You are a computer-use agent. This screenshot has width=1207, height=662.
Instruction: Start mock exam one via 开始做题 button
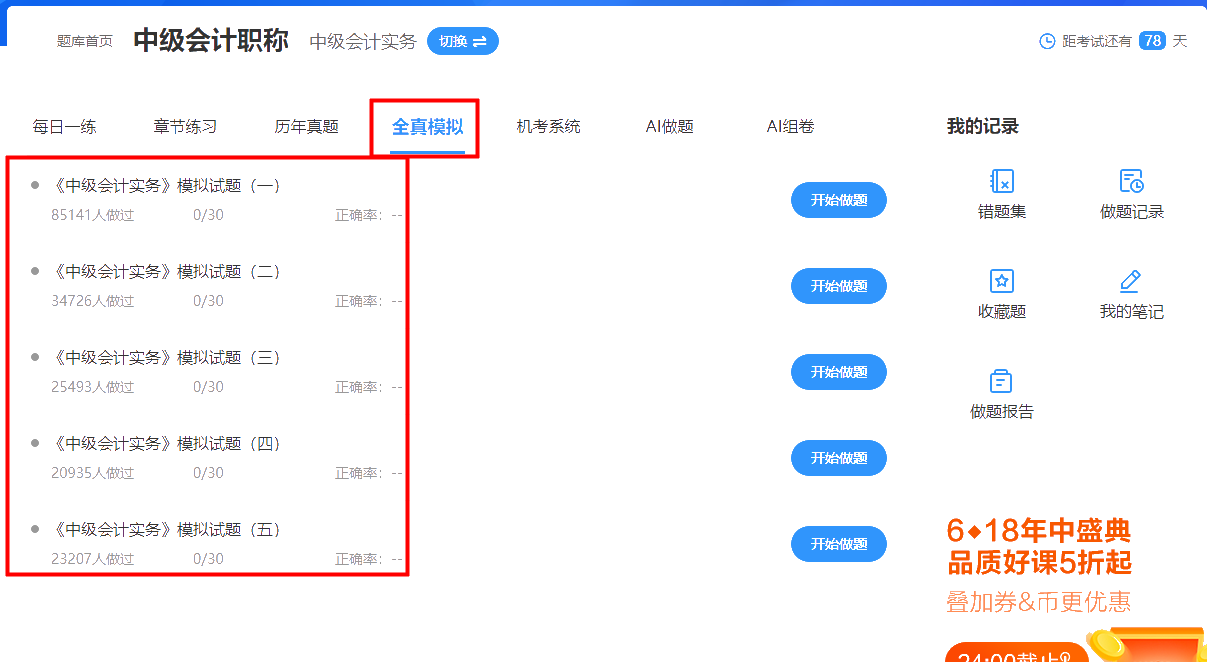point(838,200)
